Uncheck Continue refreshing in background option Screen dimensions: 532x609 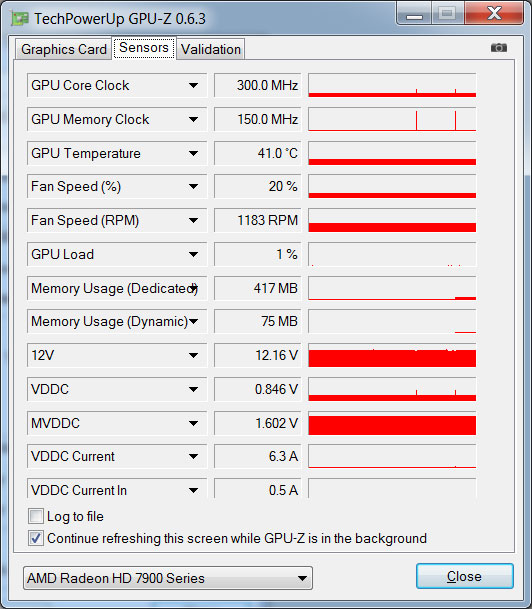point(36,538)
